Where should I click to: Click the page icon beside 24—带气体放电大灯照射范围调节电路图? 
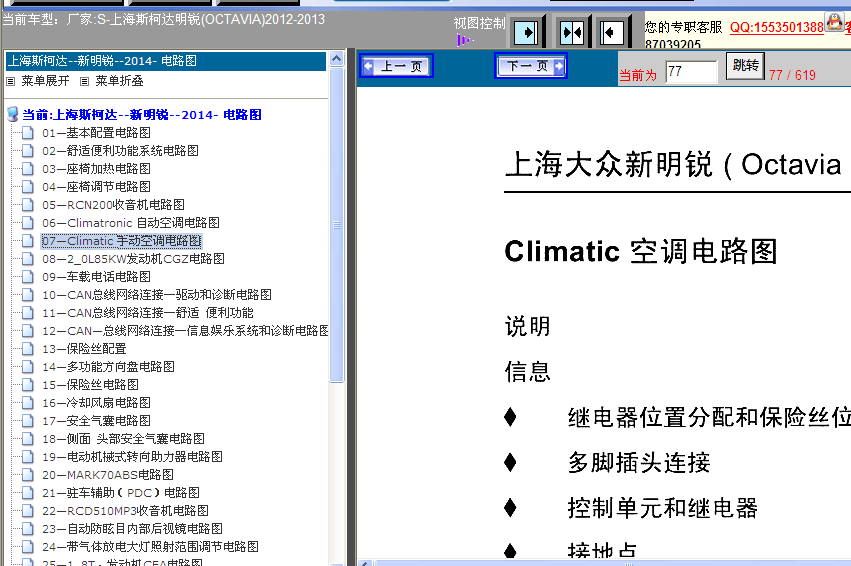coord(28,546)
